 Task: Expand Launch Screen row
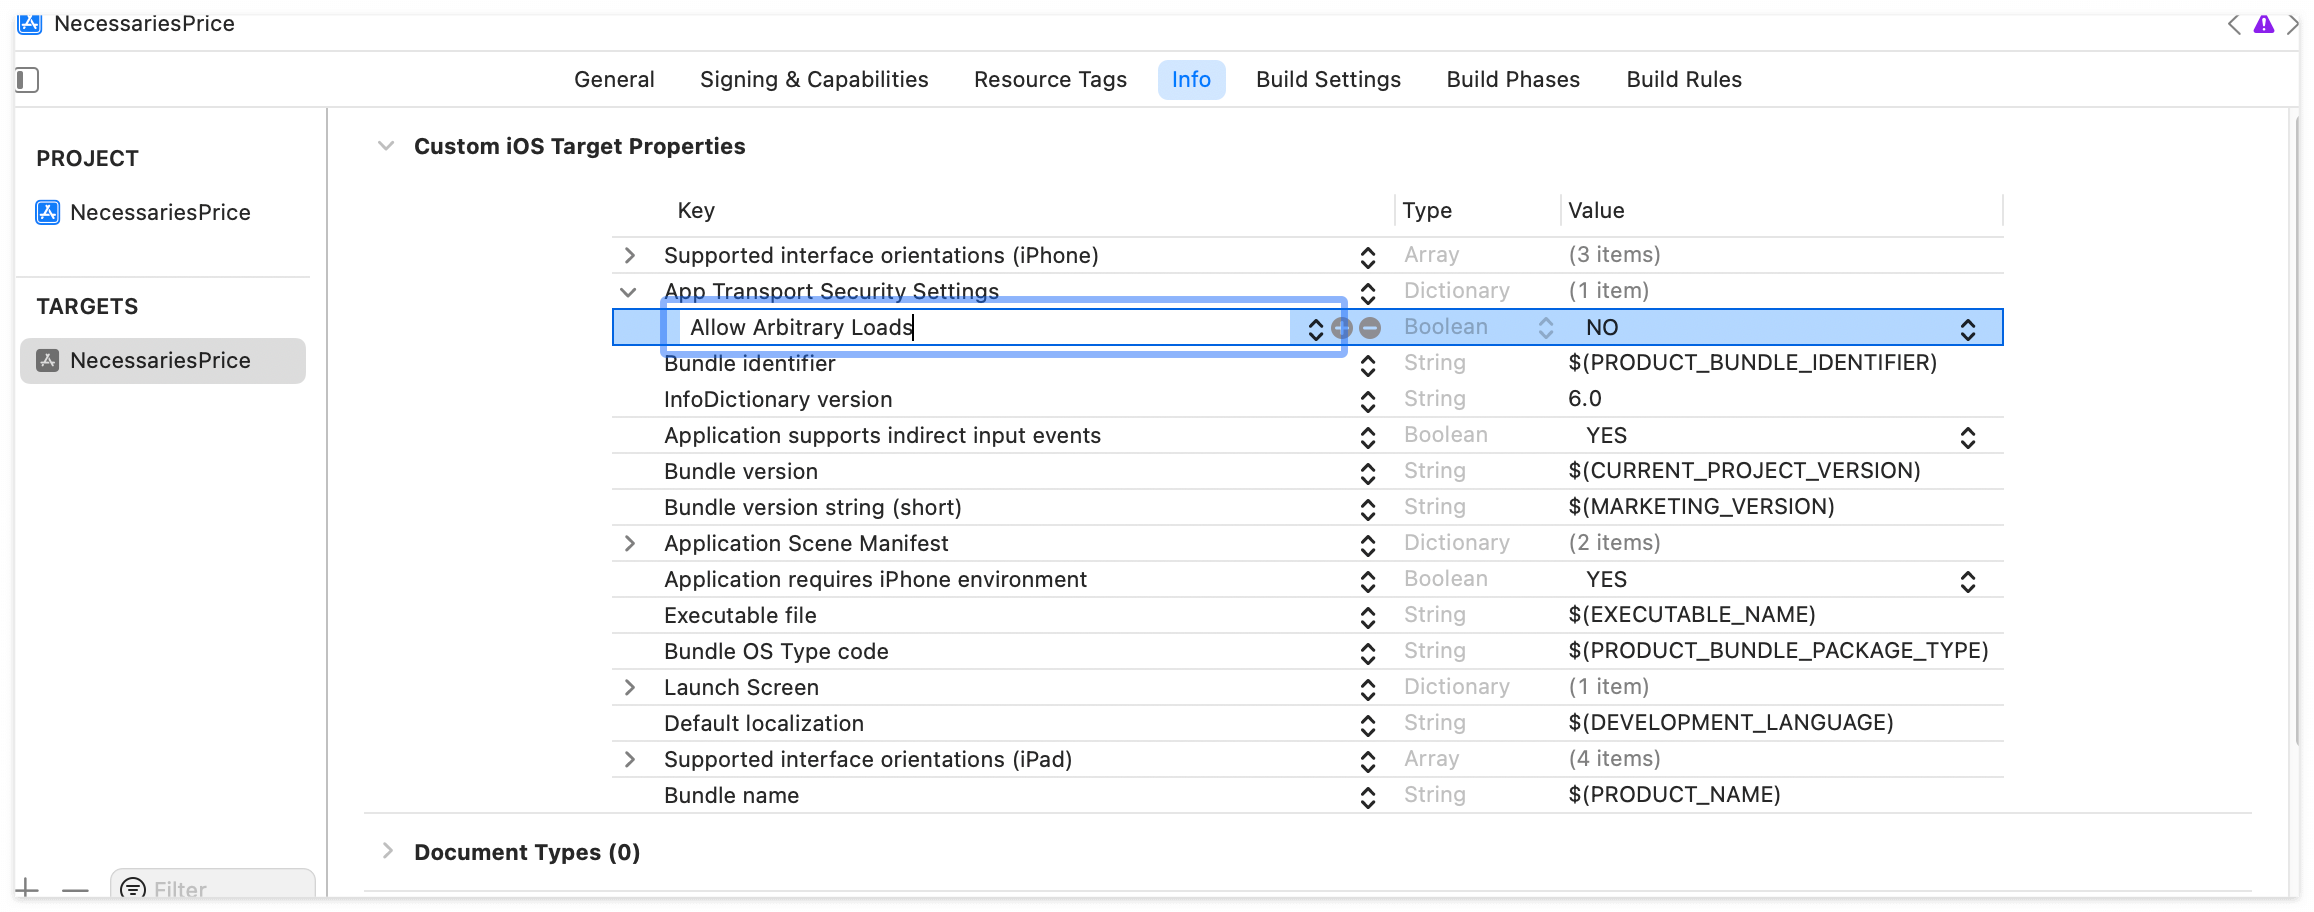[x=629, y=687]
